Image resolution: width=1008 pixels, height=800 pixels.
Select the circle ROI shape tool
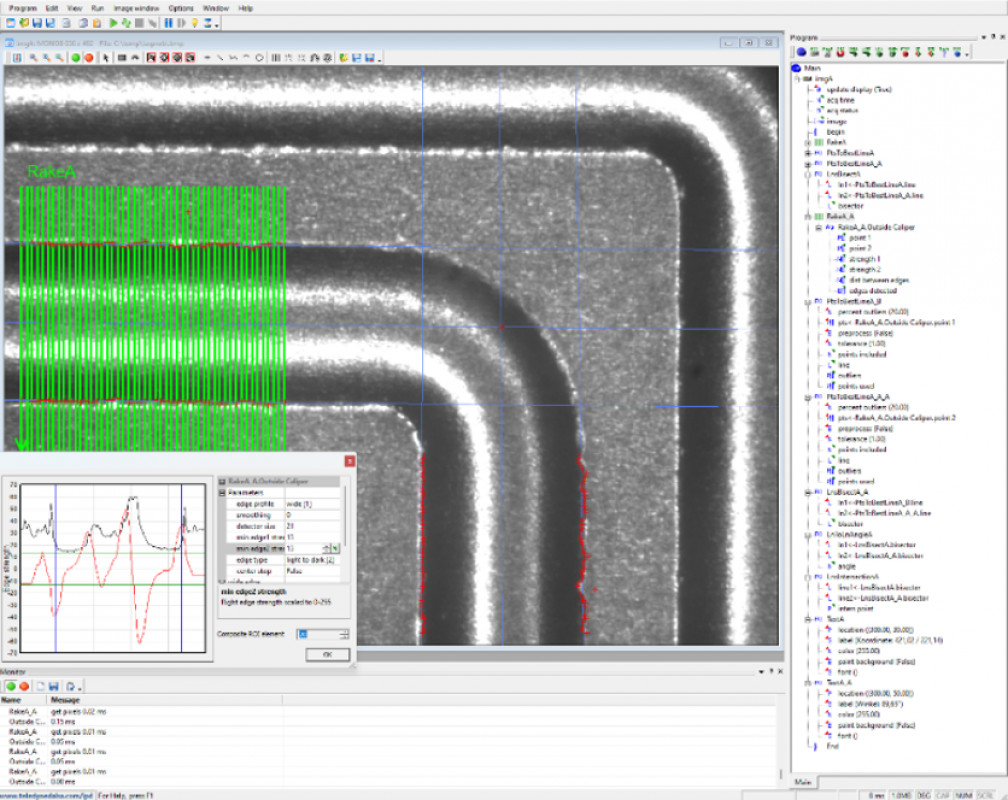pos(259,58)
